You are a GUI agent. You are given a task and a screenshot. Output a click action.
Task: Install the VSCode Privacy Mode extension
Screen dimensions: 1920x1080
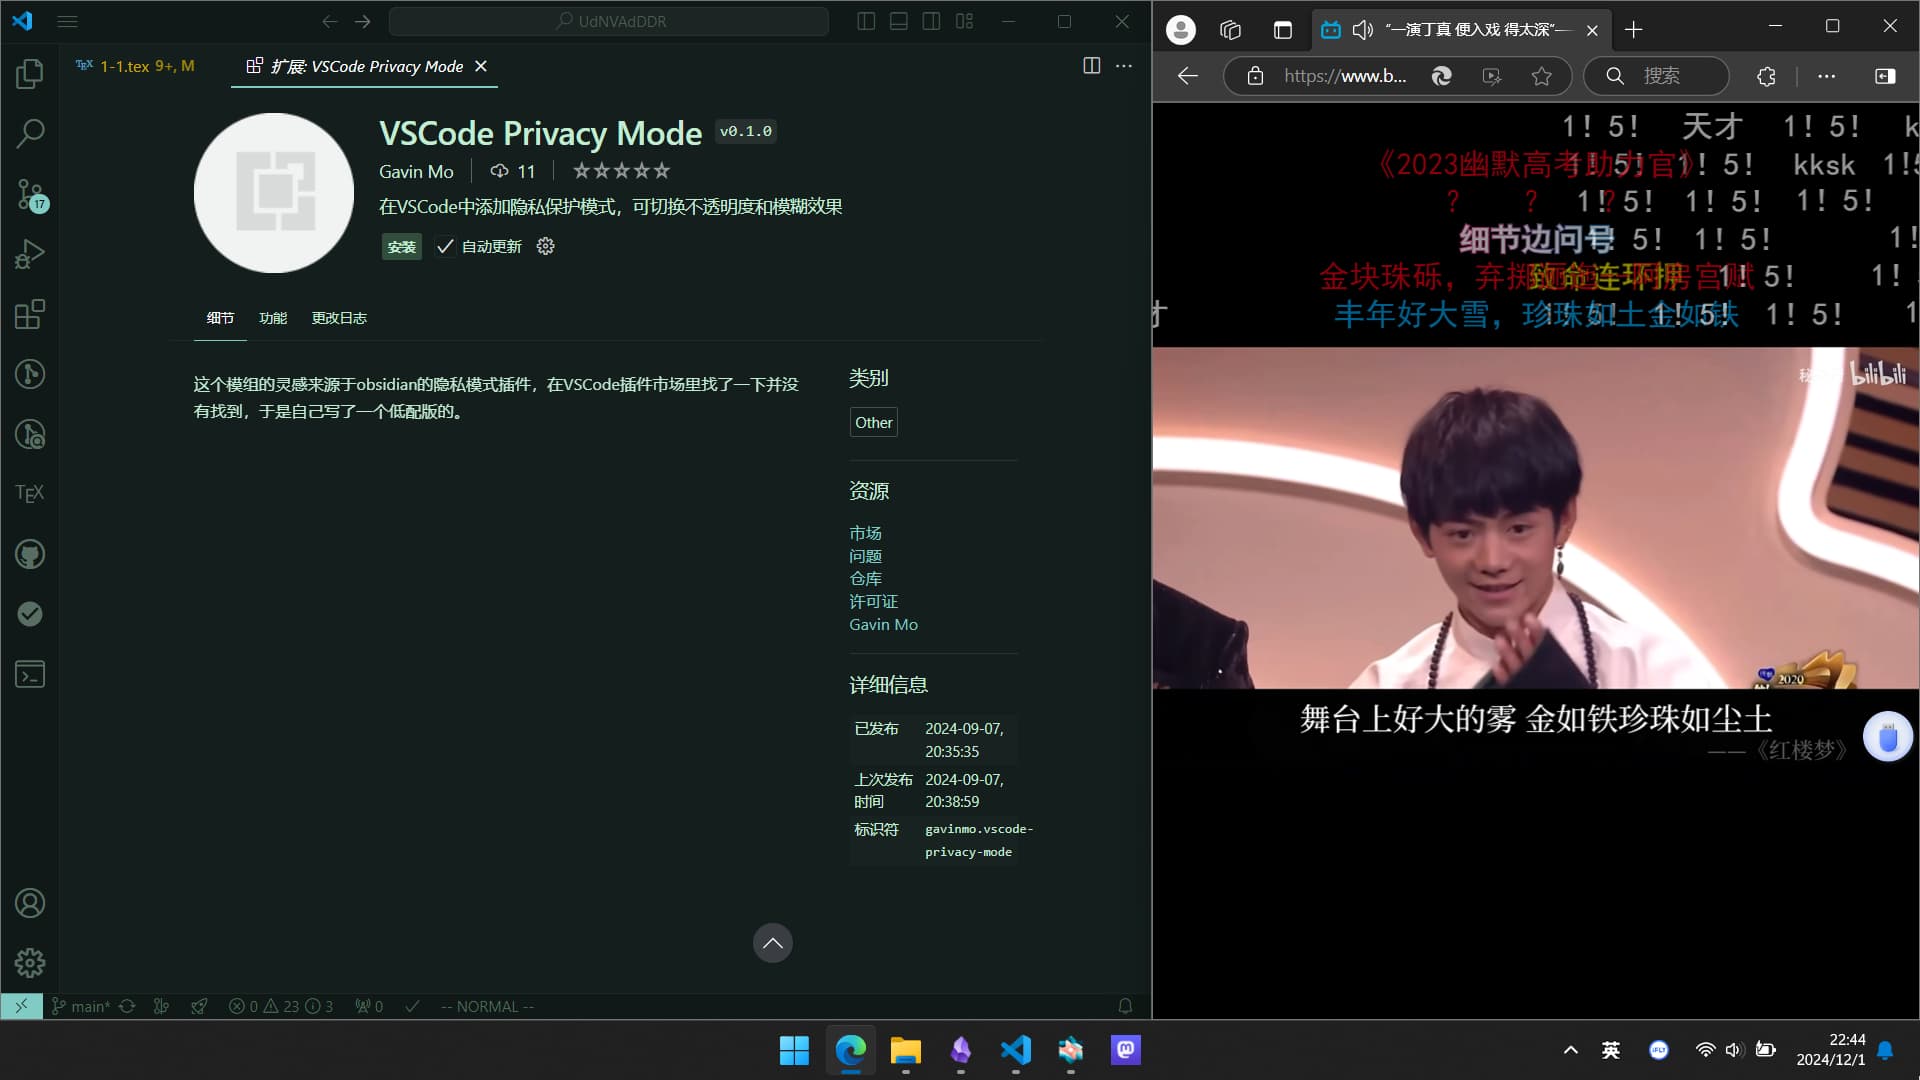[x=402, y=246]
